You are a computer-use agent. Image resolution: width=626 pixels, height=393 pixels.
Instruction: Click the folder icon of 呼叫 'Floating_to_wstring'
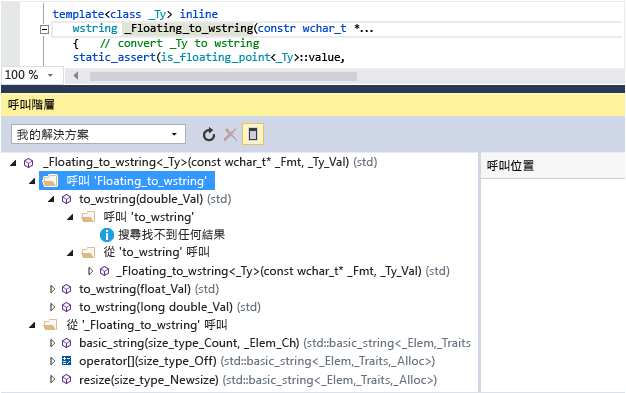click(x=50, y=181)
